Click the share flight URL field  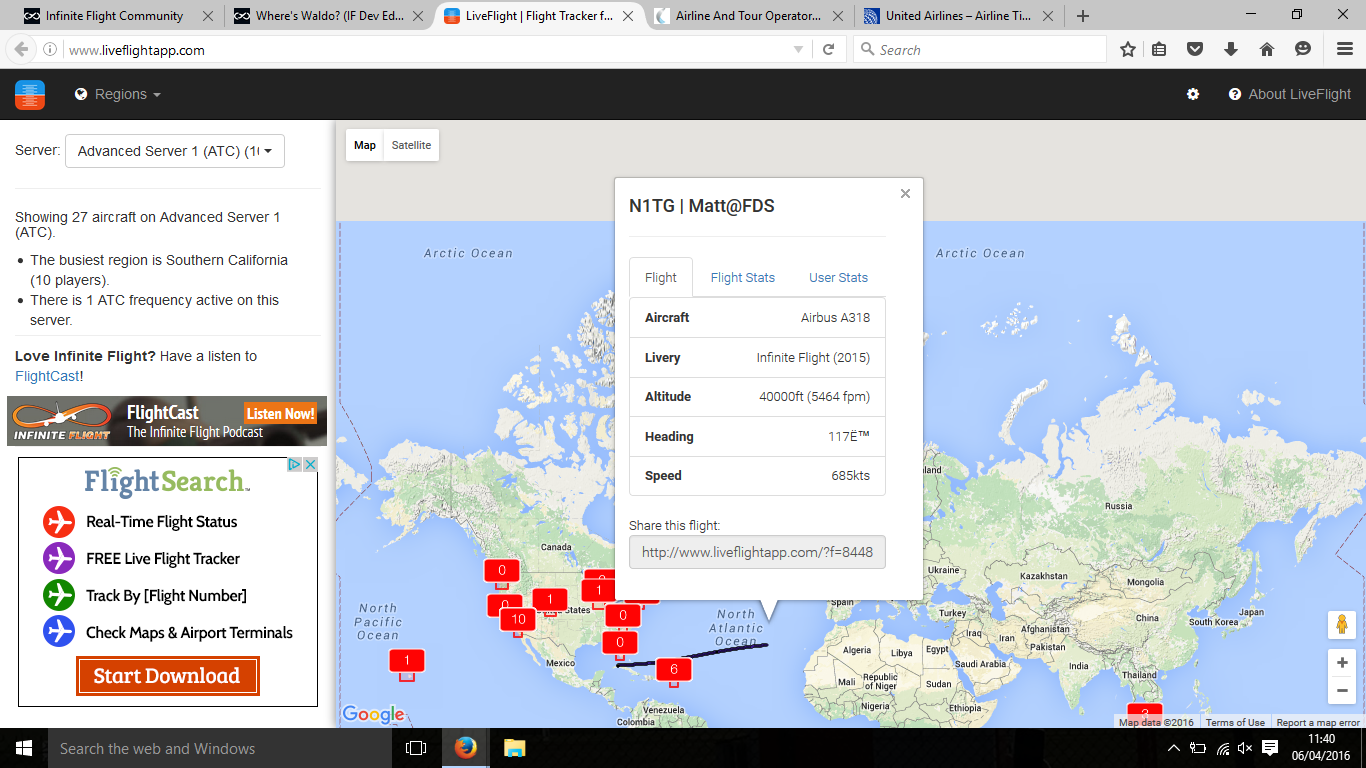757,552
